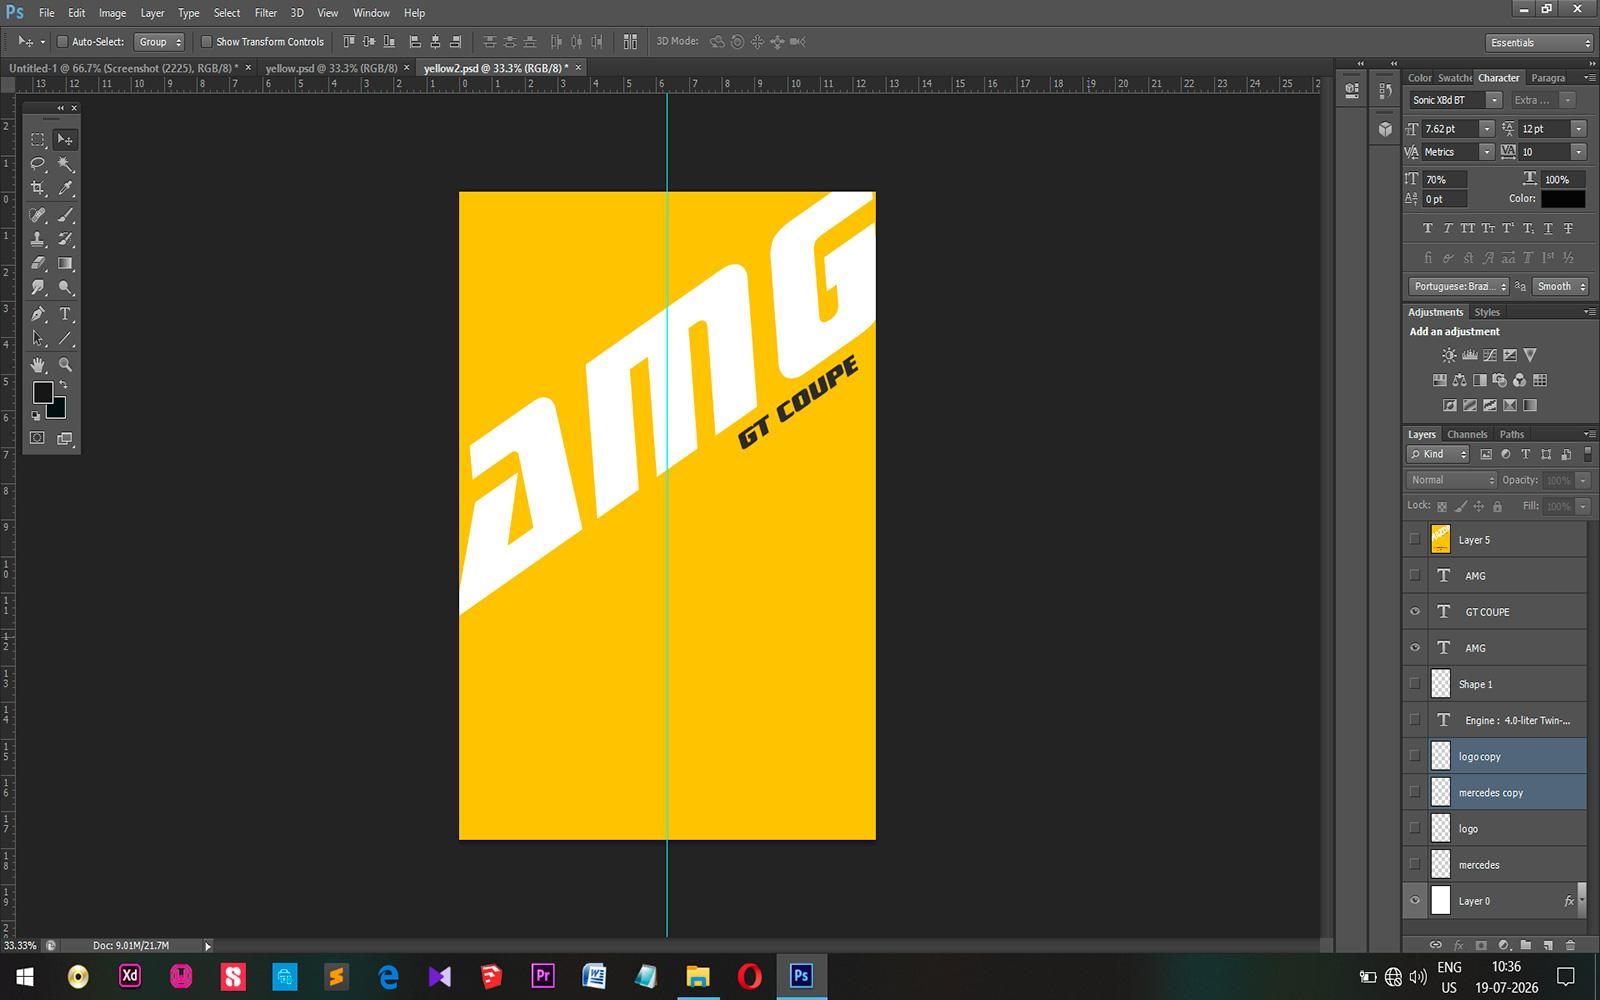Activate the Zoom tool

pos(65,365)
